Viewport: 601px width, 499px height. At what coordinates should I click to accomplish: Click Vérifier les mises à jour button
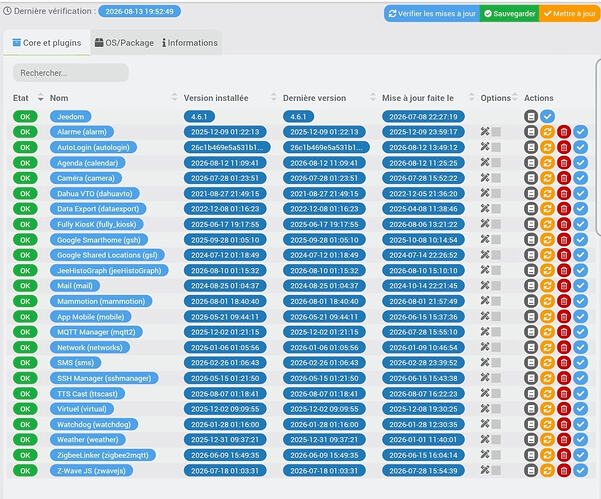click(432, 14)
